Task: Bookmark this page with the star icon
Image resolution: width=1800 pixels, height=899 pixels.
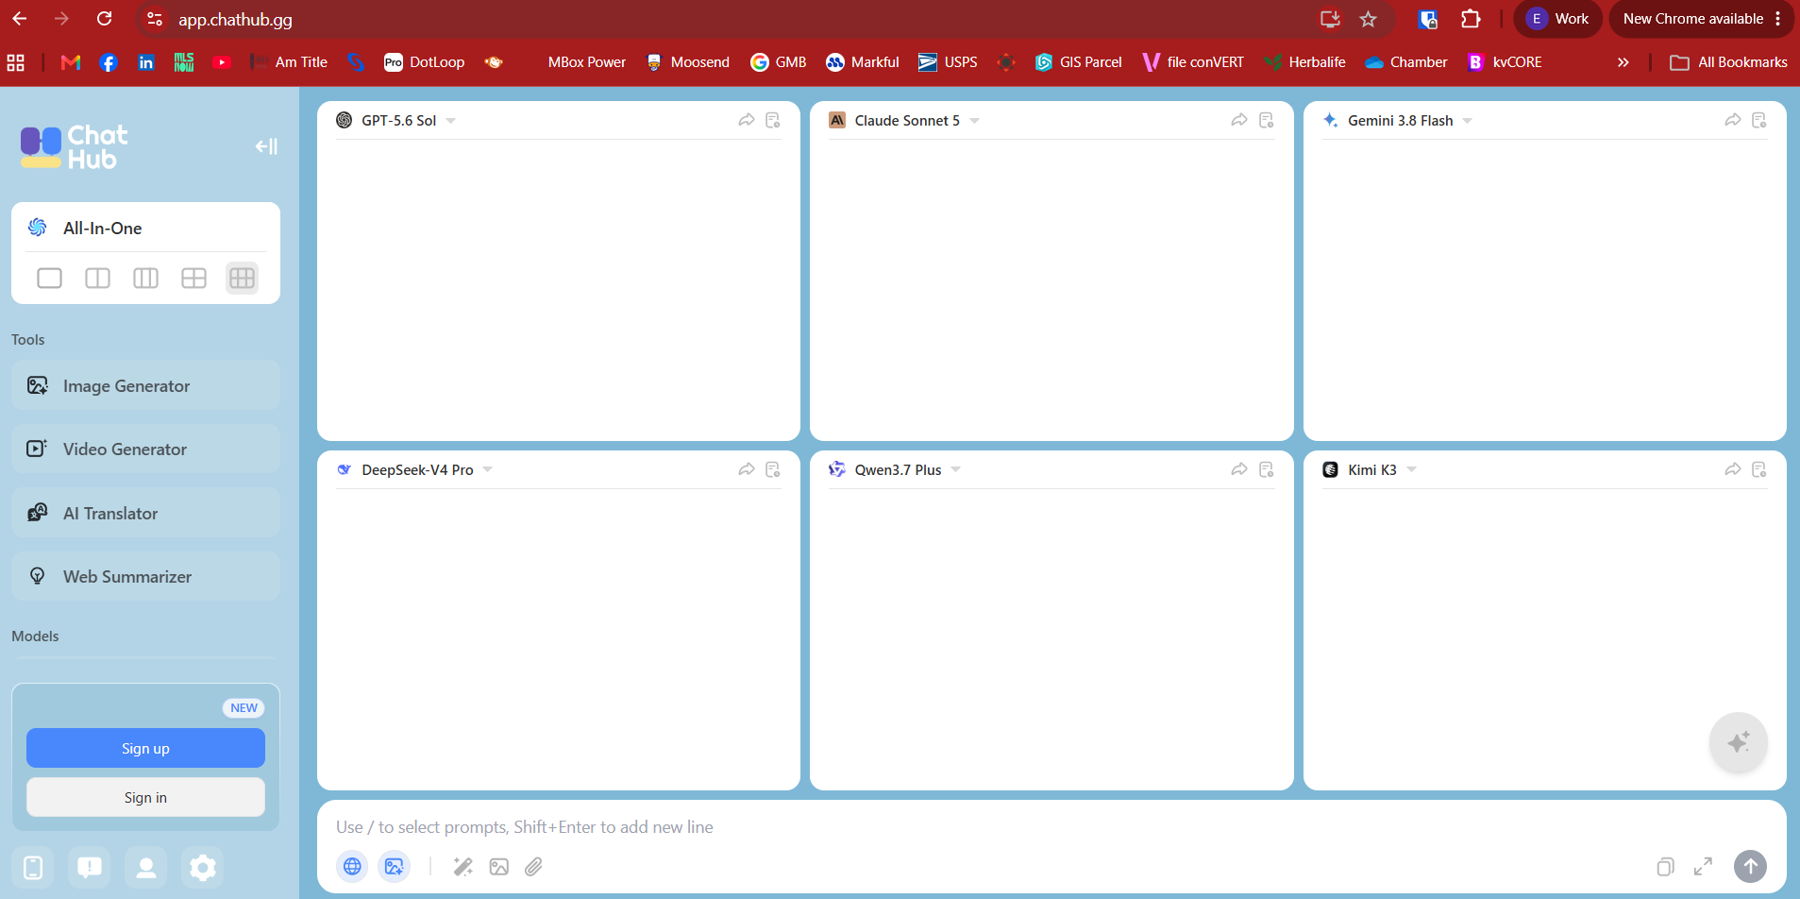Action: click(x=1368, y=19)
